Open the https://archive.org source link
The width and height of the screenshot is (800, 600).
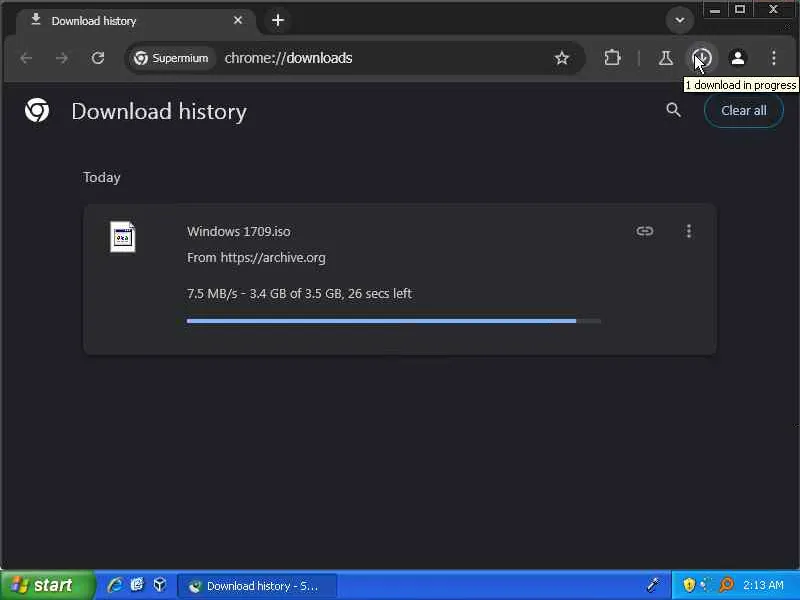coord(273,258)
